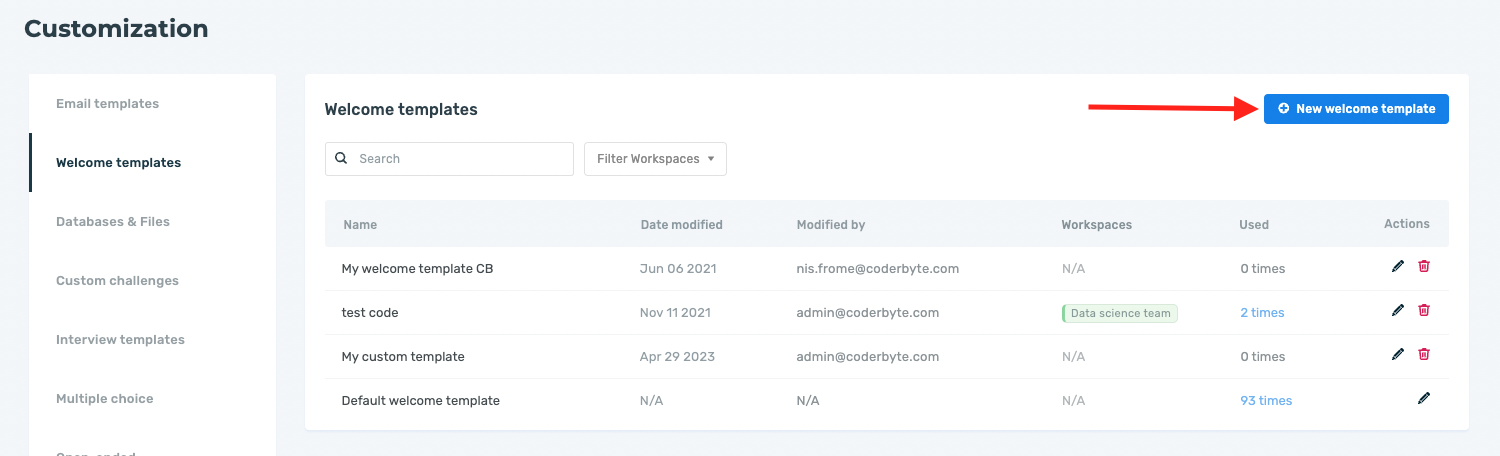Screen dimensions: 1500x456
Task: Delete 'My welcome template CB' via trash icon
Action: [1424, 266]
